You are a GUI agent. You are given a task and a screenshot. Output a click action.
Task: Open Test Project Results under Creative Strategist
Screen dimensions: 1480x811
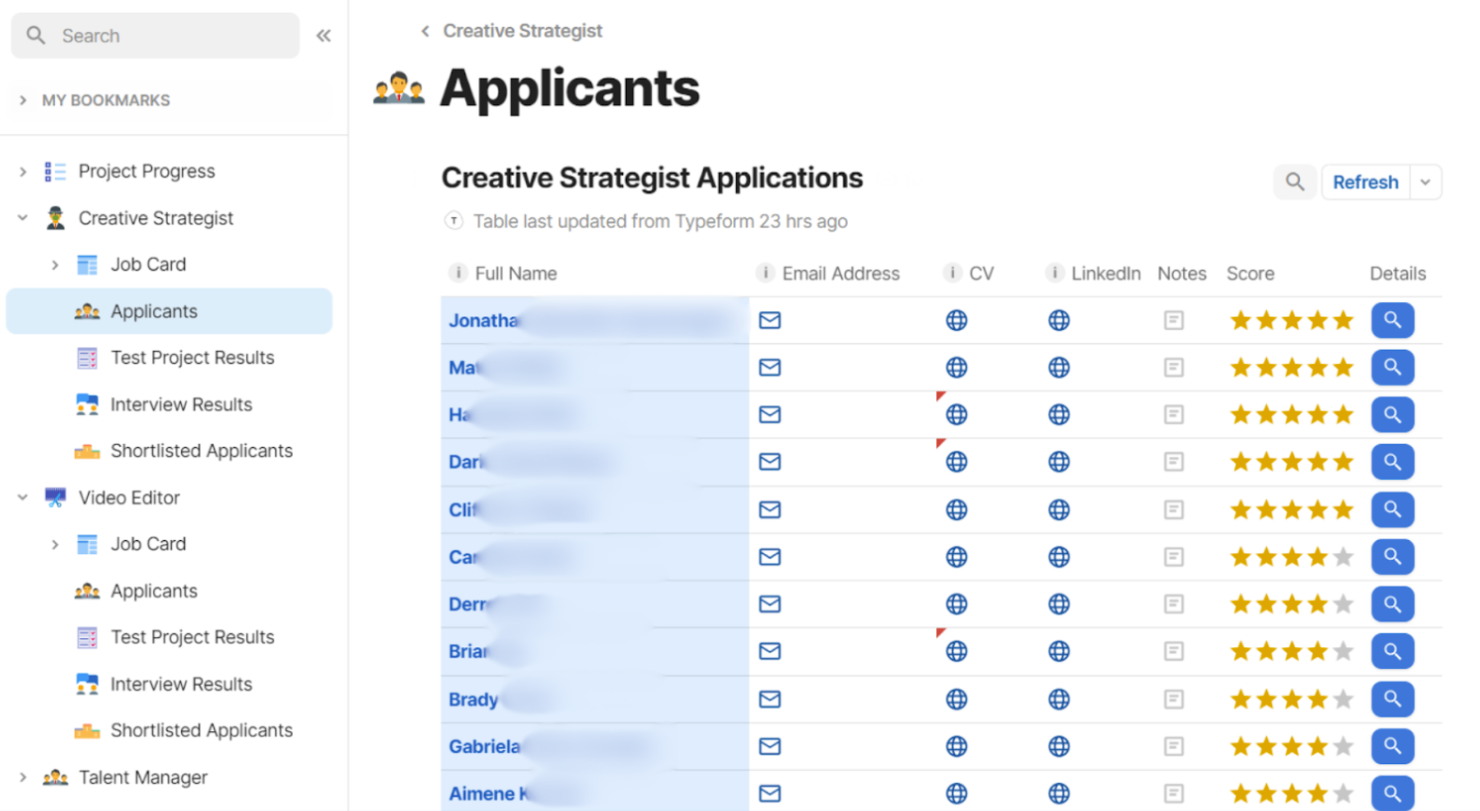click(192, 358)
